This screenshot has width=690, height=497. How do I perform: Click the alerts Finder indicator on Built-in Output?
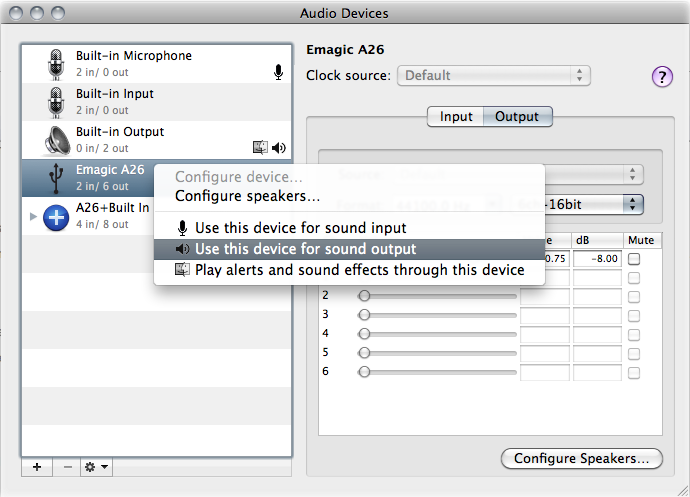(260, 147)
